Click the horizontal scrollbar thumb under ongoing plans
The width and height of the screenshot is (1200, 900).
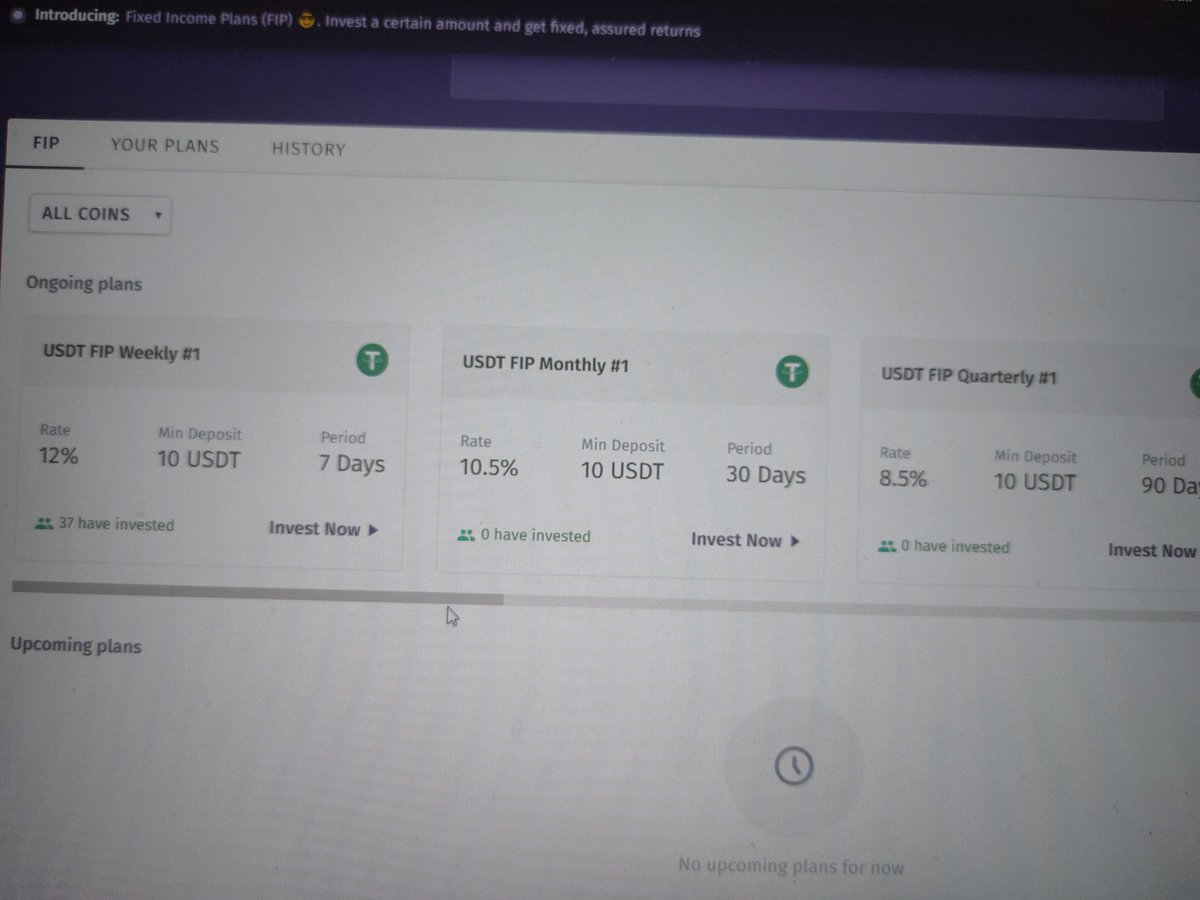click(257, 592)
